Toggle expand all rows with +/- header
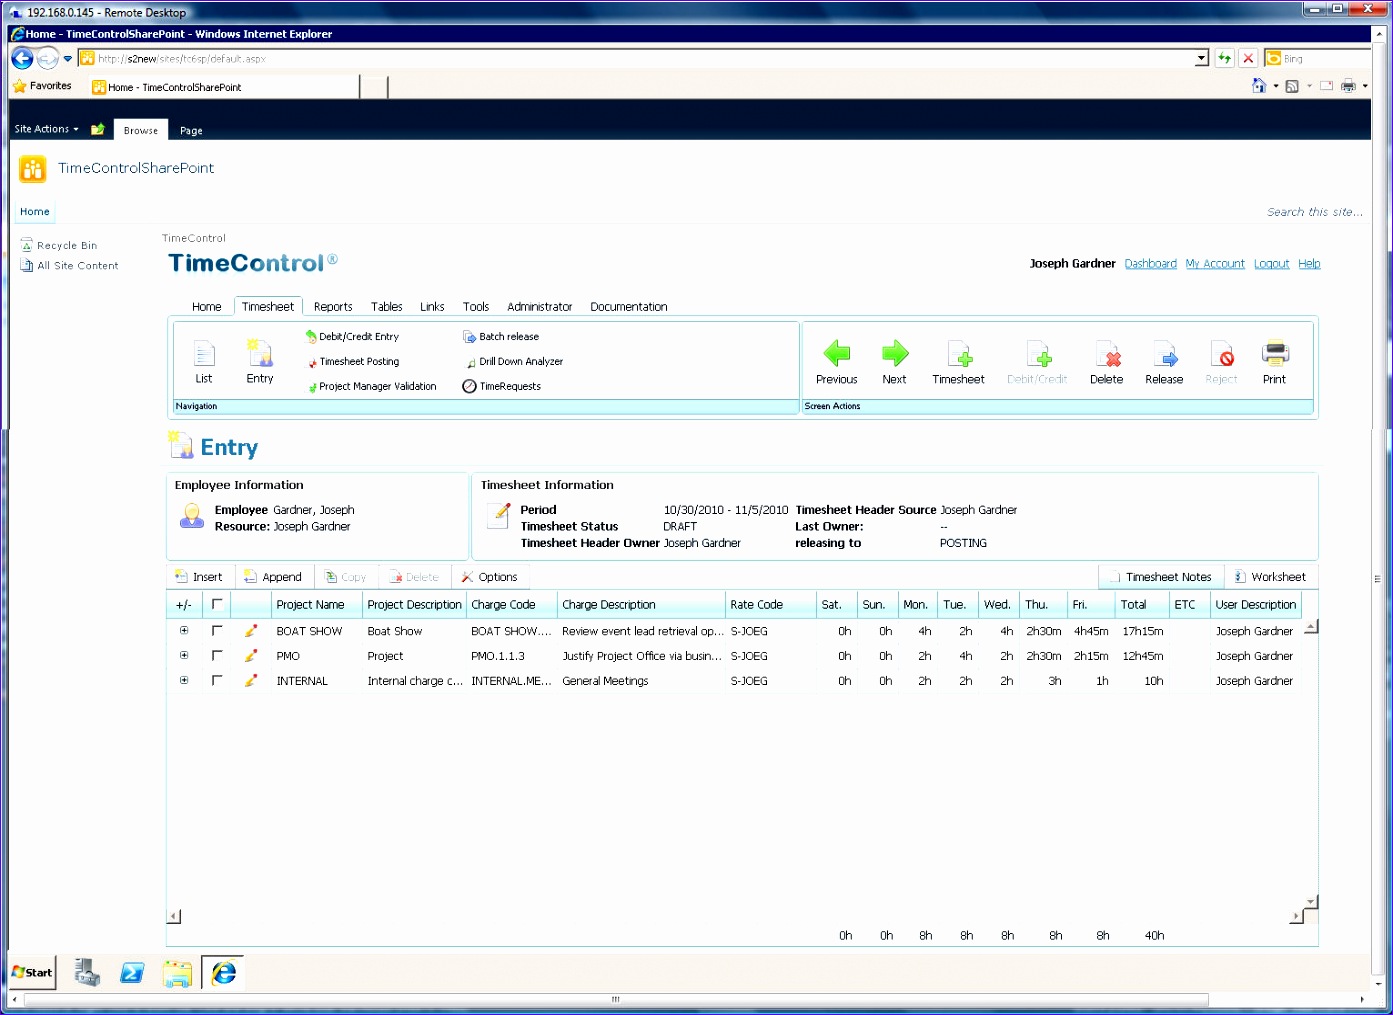Viewport: 1393px width, 1015px height. tap(184, 605)
